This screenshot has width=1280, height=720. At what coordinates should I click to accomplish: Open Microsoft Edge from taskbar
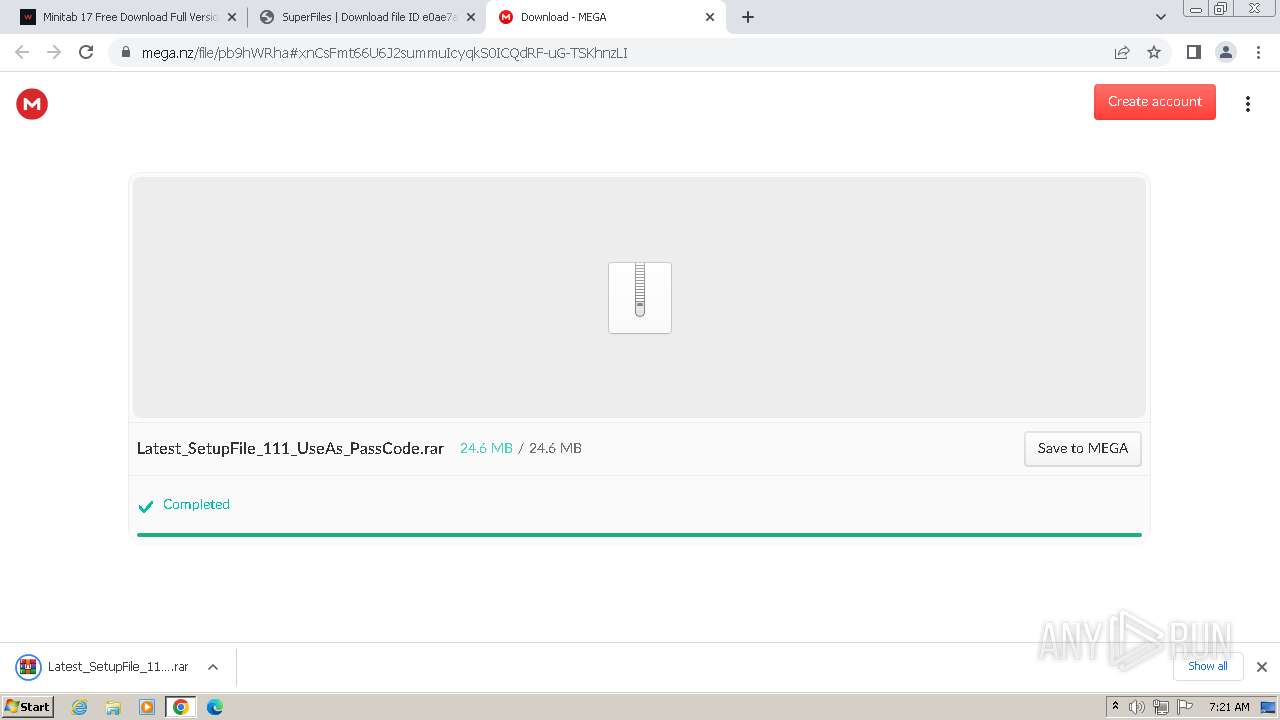click(215, 707)
